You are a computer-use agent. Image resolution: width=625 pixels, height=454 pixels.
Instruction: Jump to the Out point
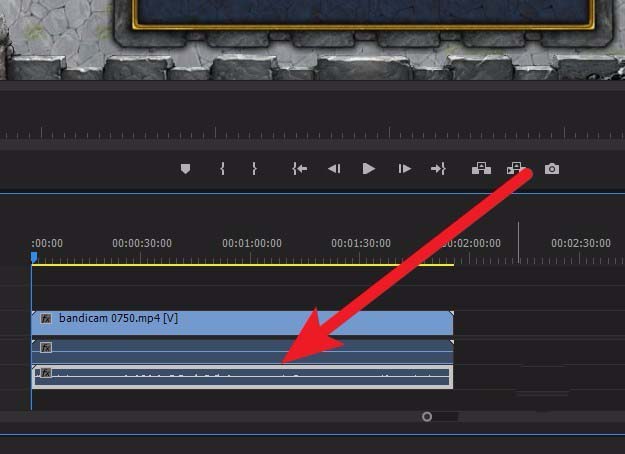pos(438,169)
